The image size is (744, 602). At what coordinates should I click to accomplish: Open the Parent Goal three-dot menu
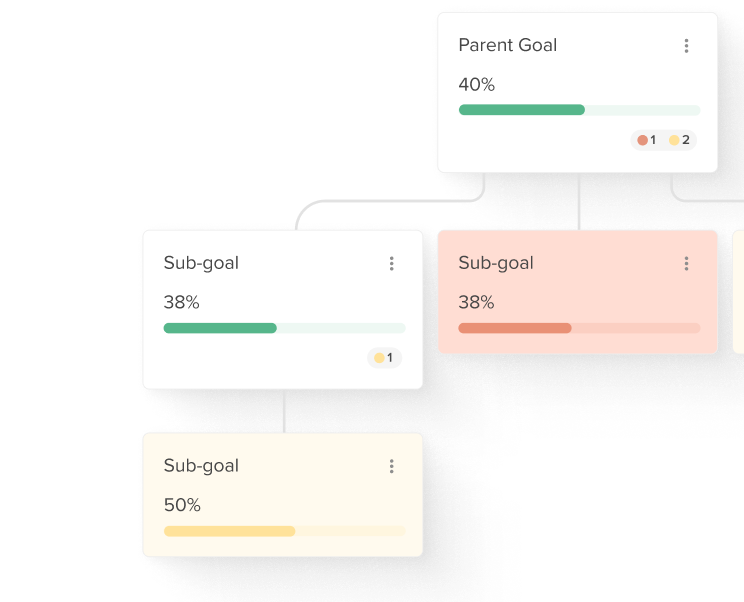(x=686, y=46)
